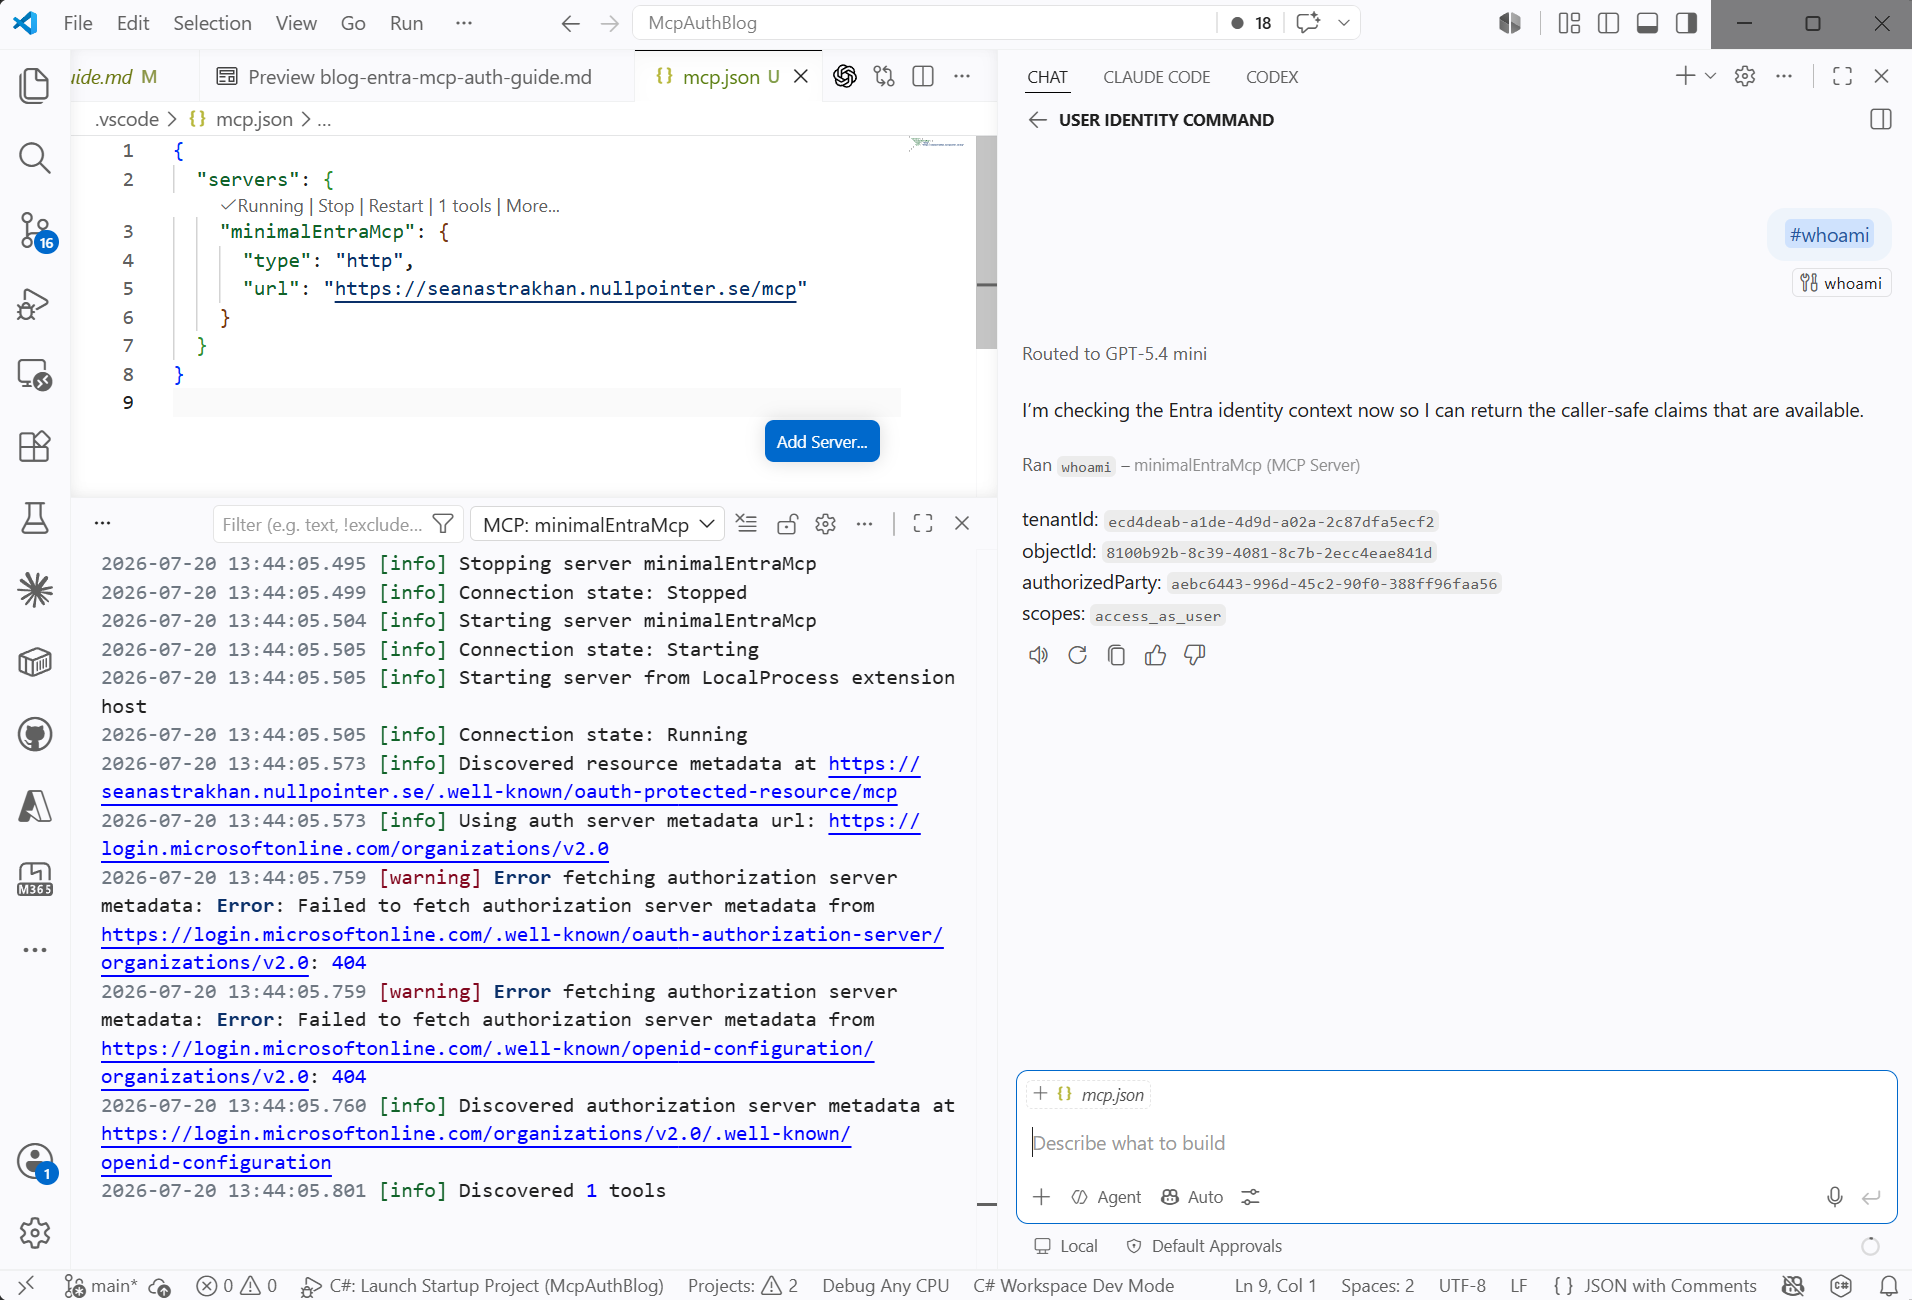Toggle output scroll lock
This screenshot has width=1912, height=1300.
point(787,523)
